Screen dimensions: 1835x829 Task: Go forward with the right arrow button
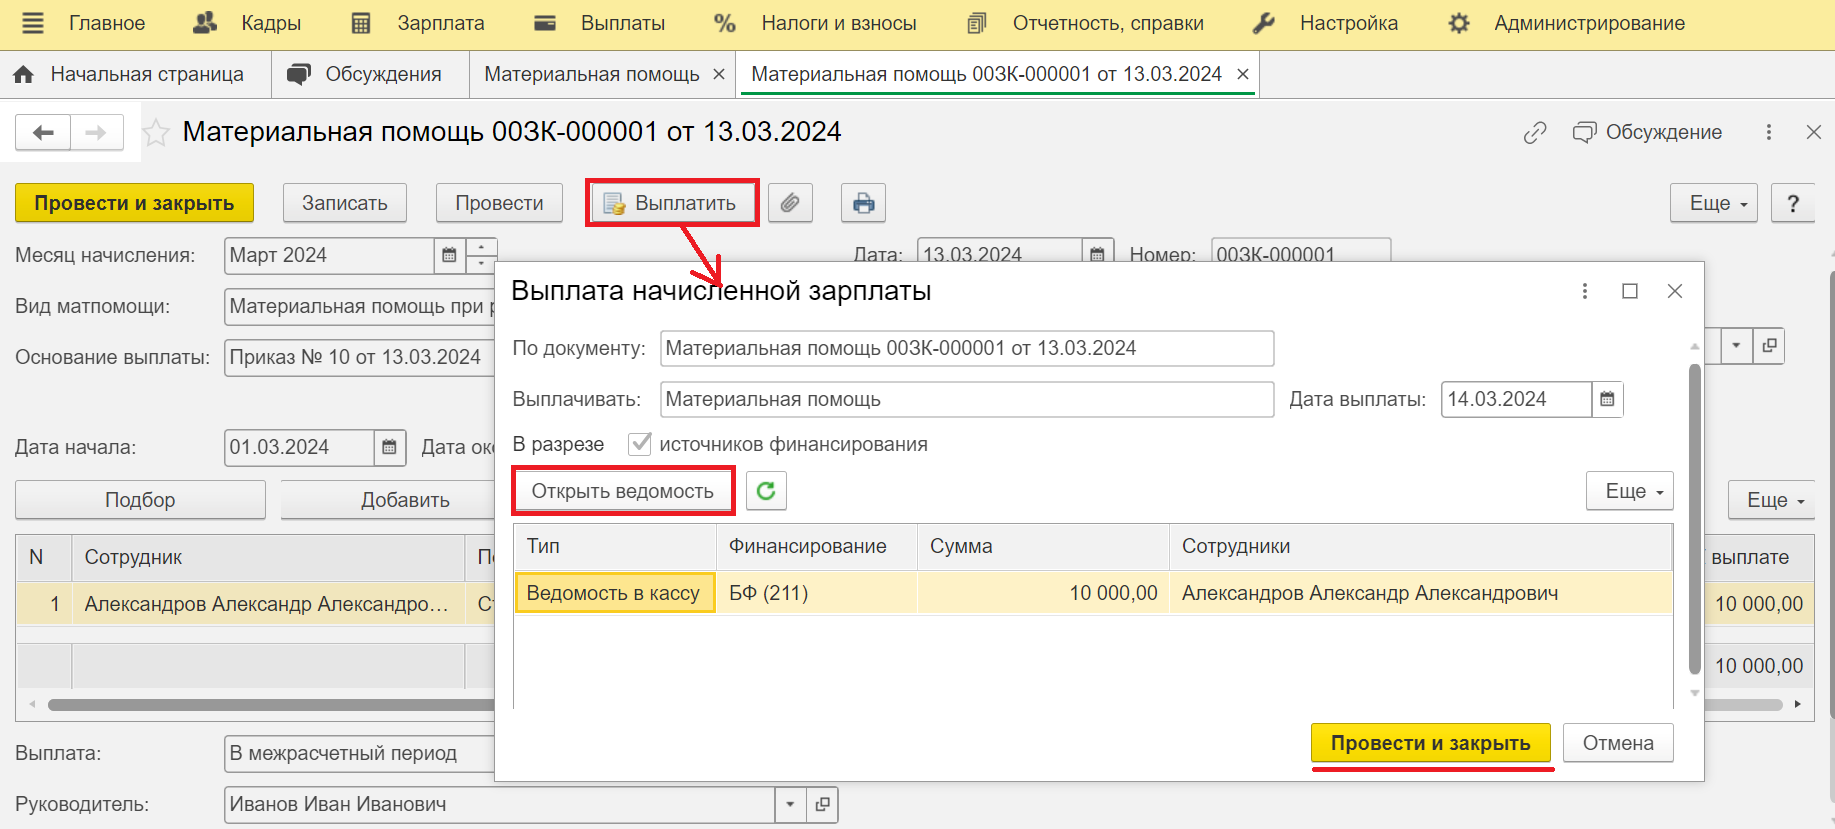[96, 132]
